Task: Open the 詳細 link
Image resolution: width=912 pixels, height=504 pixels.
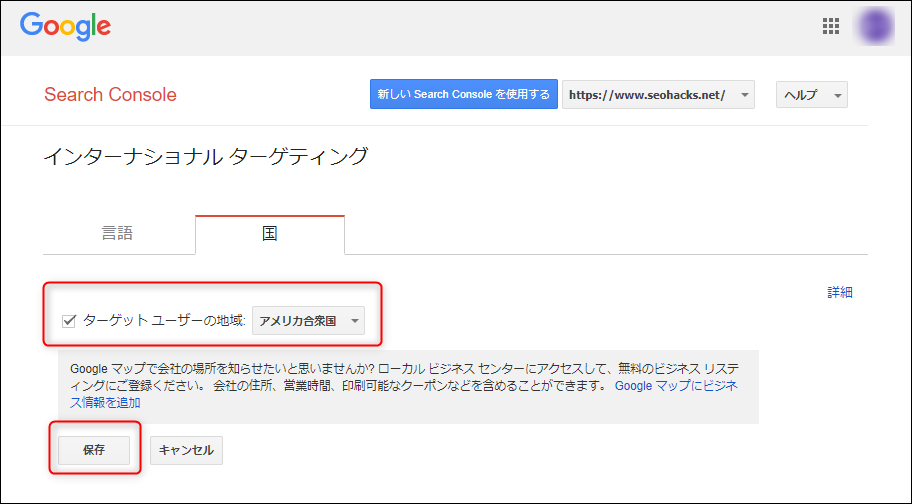Action: pos(840,292)
